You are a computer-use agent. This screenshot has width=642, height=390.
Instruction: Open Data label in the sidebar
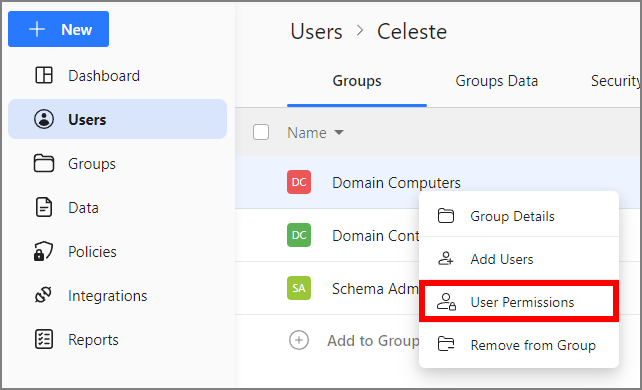(83, 207)
